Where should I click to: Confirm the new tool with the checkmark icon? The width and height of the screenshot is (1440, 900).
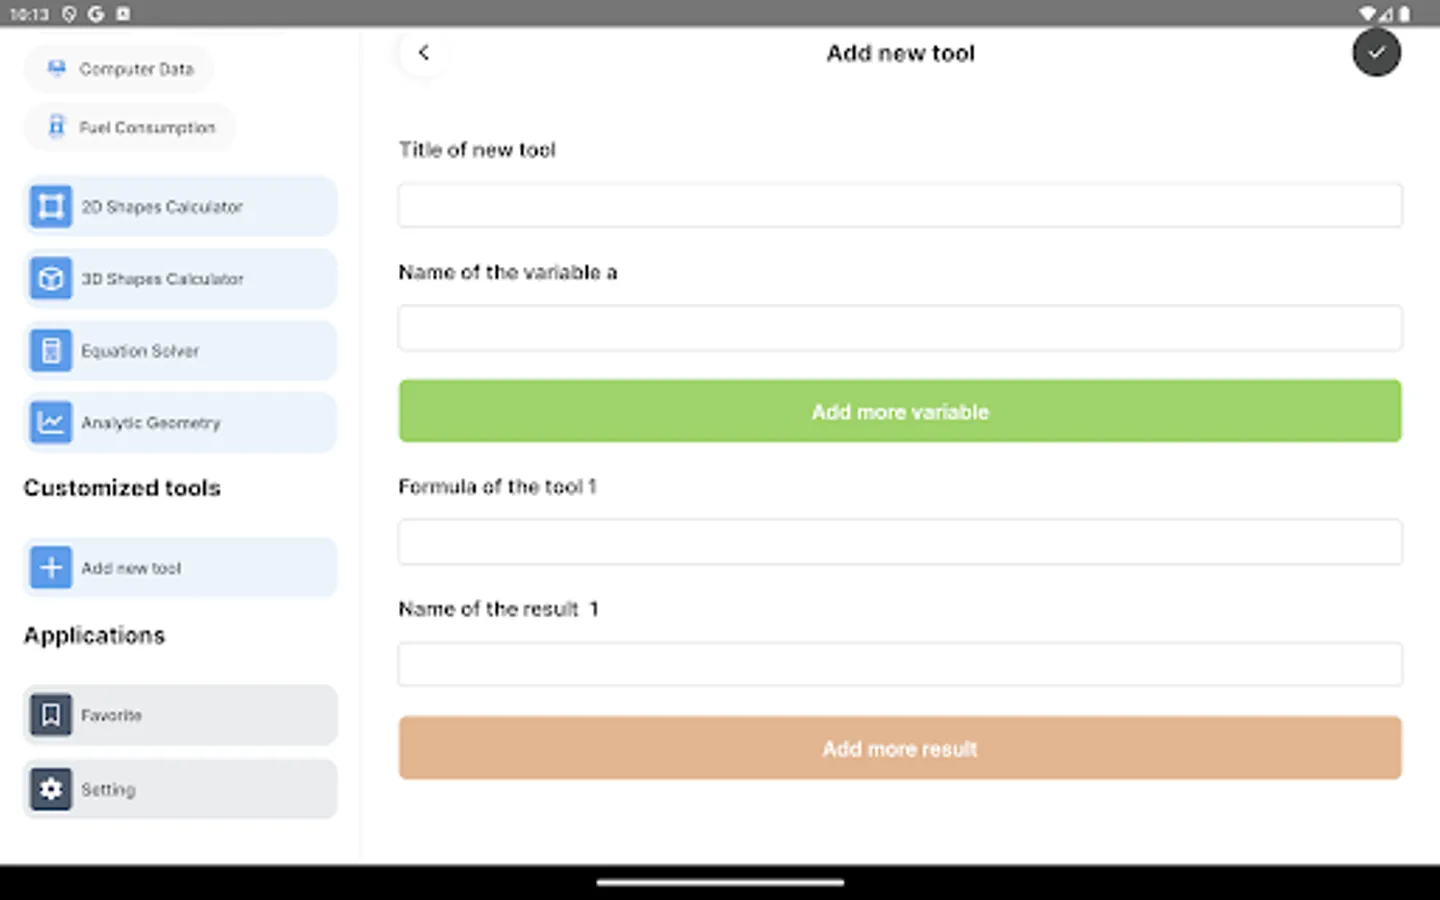(1377, 52)
